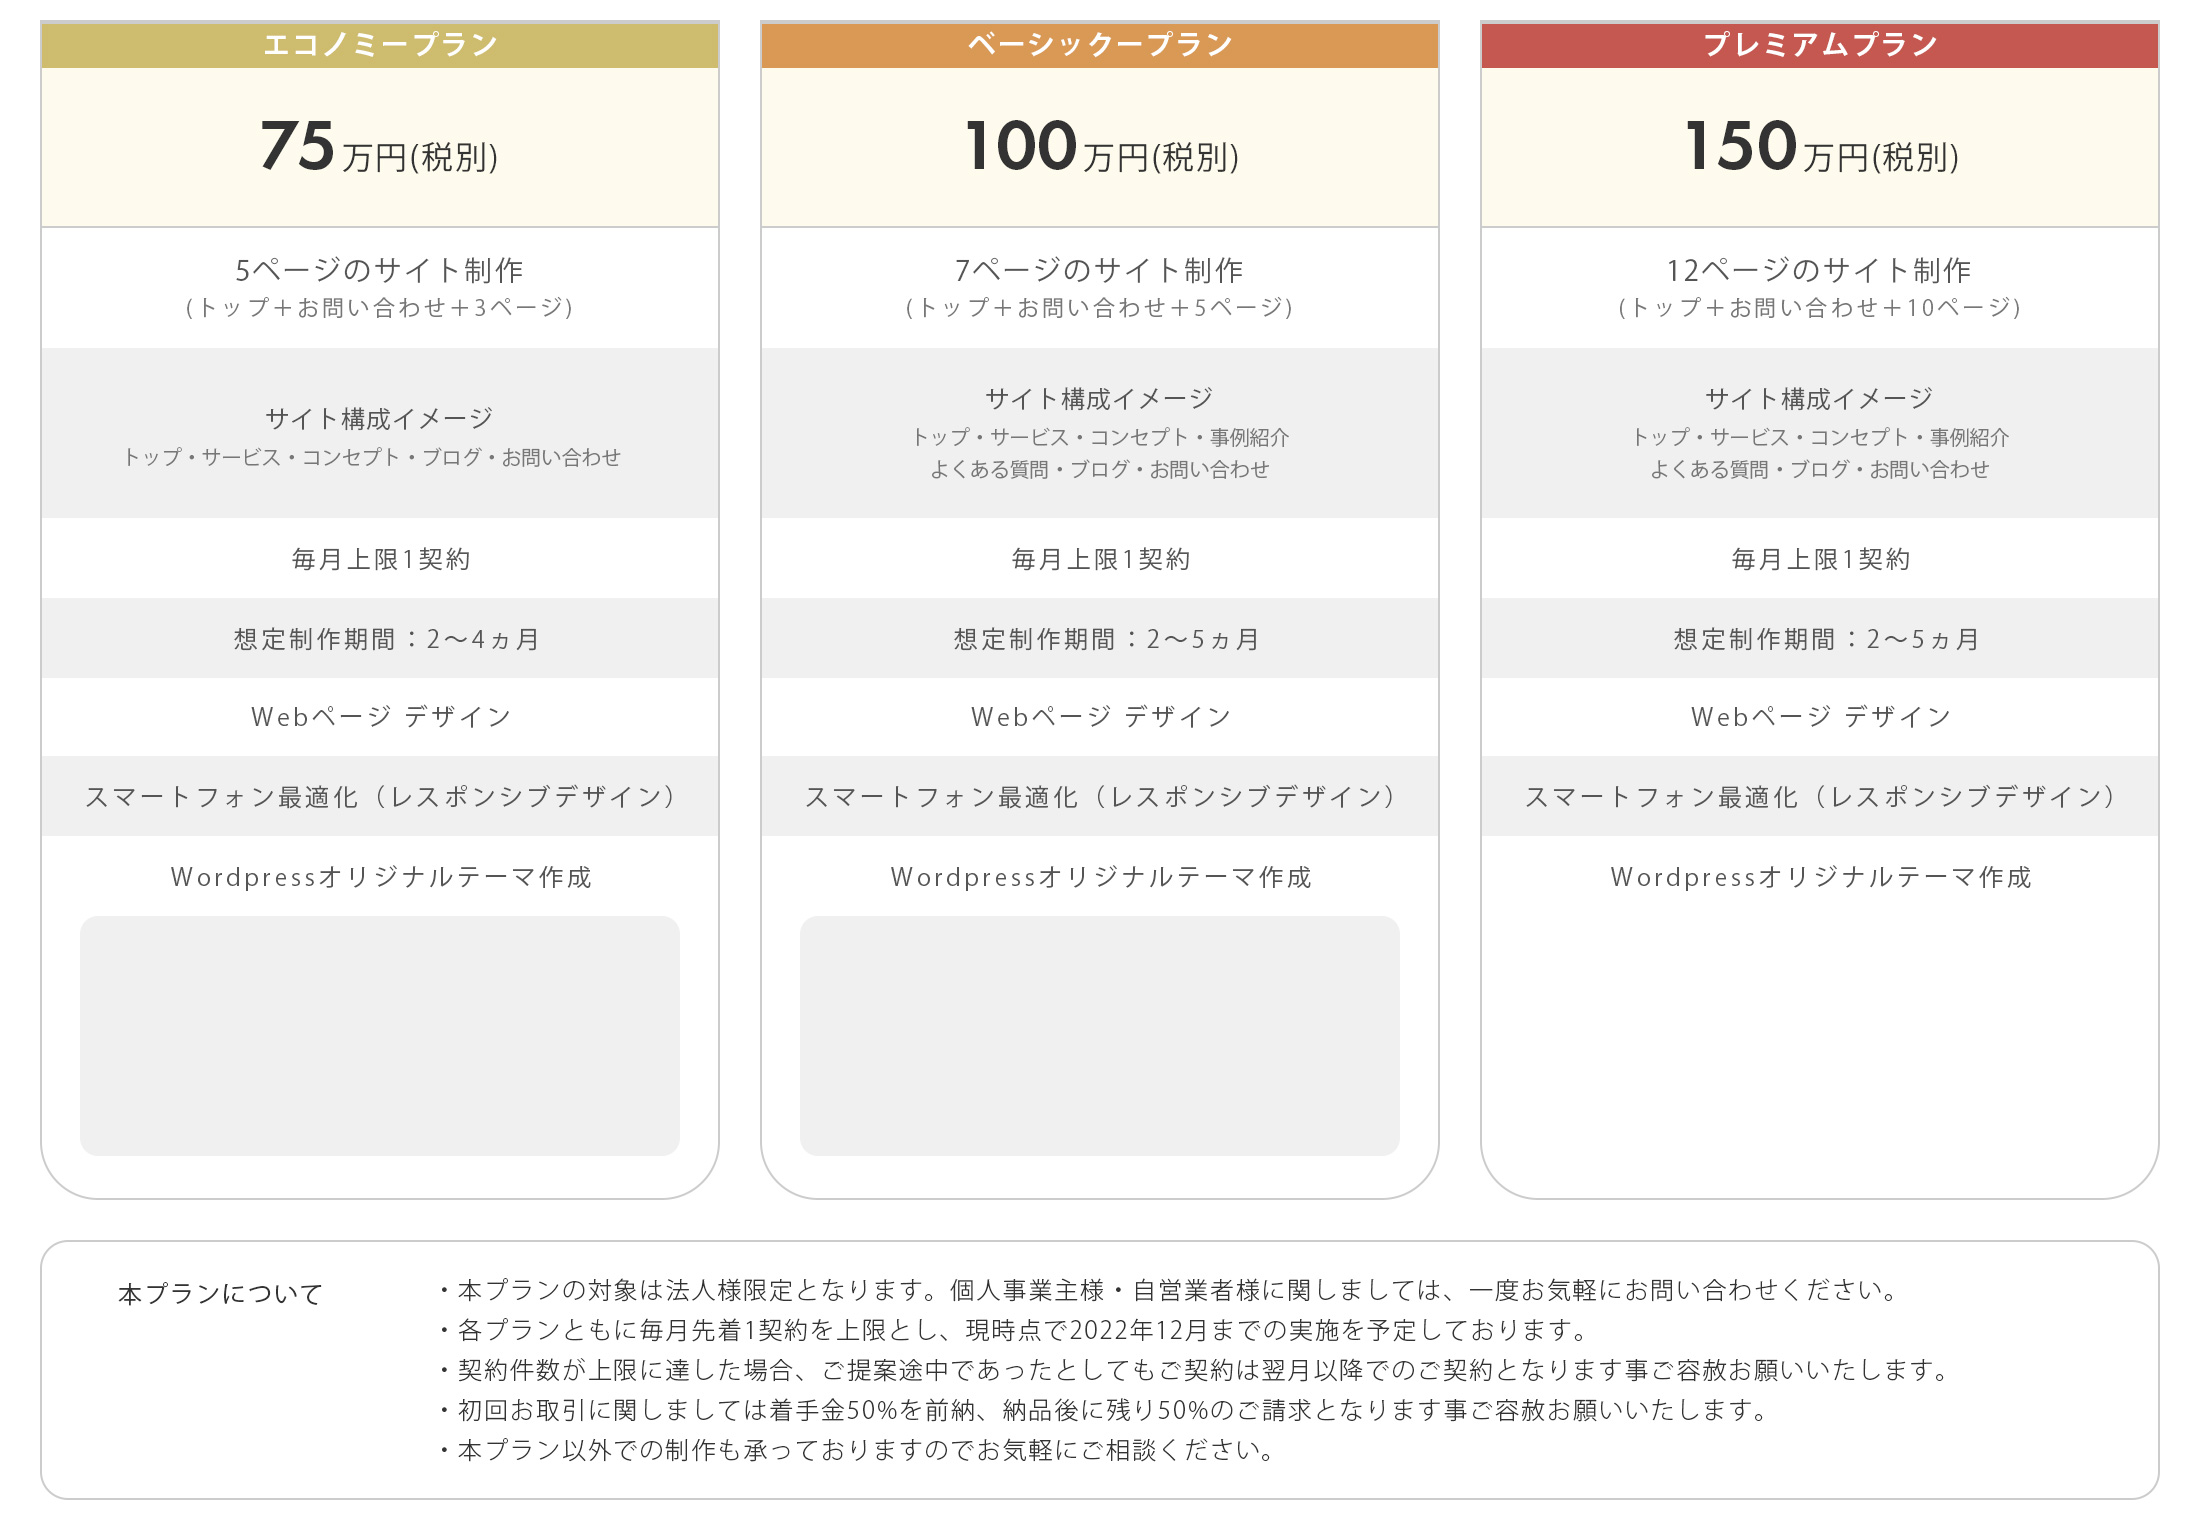This screenshot has height=1520, width=2200.
Task: Click Webページ デザイン in Basic plan
Action: (1101, 717)
